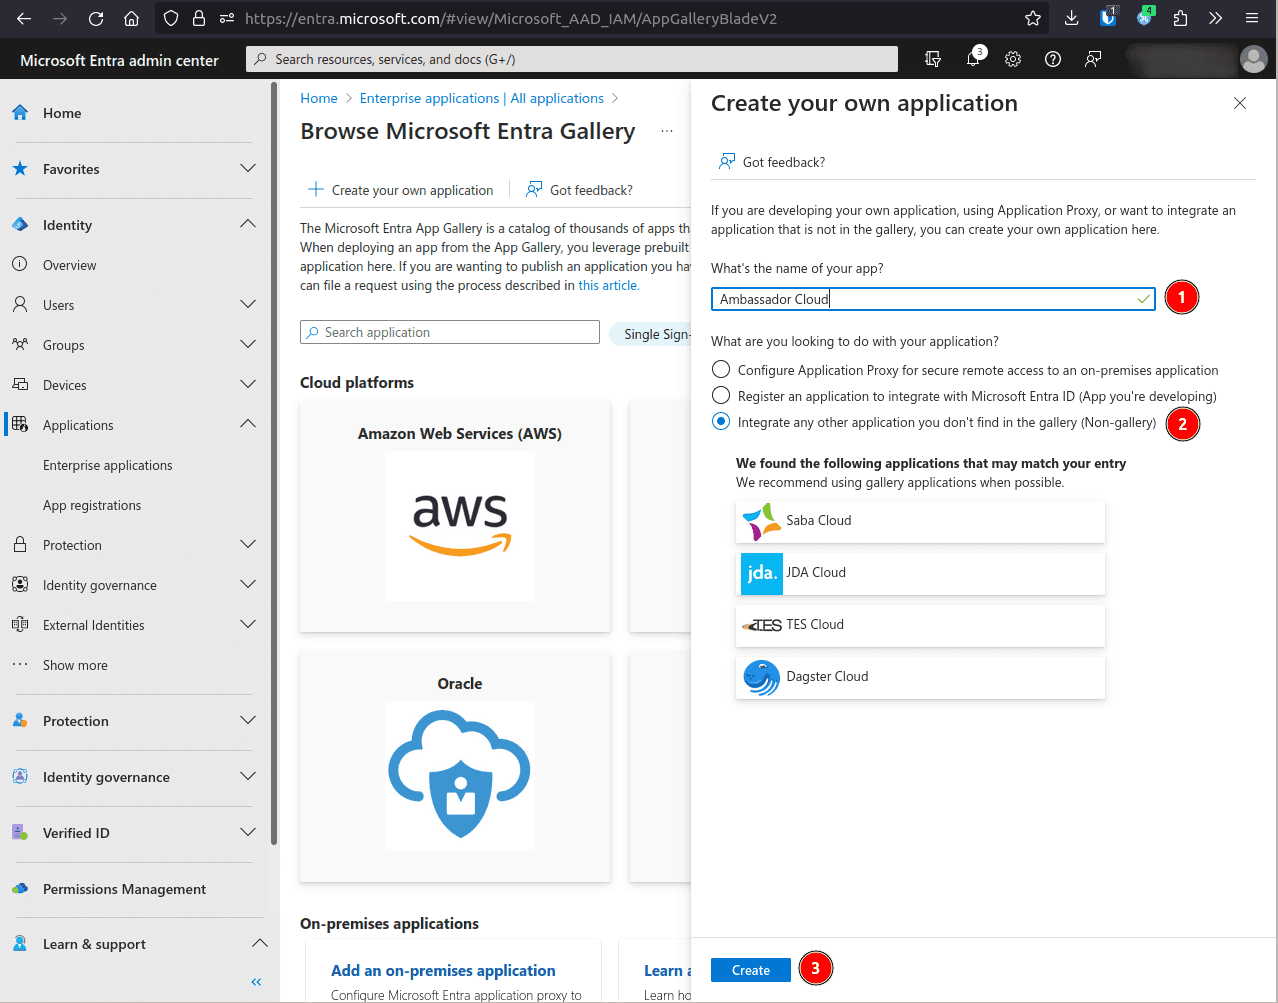
Task: Select the Non-gallery integrate radio option
Action: click(x=721, y=422)
